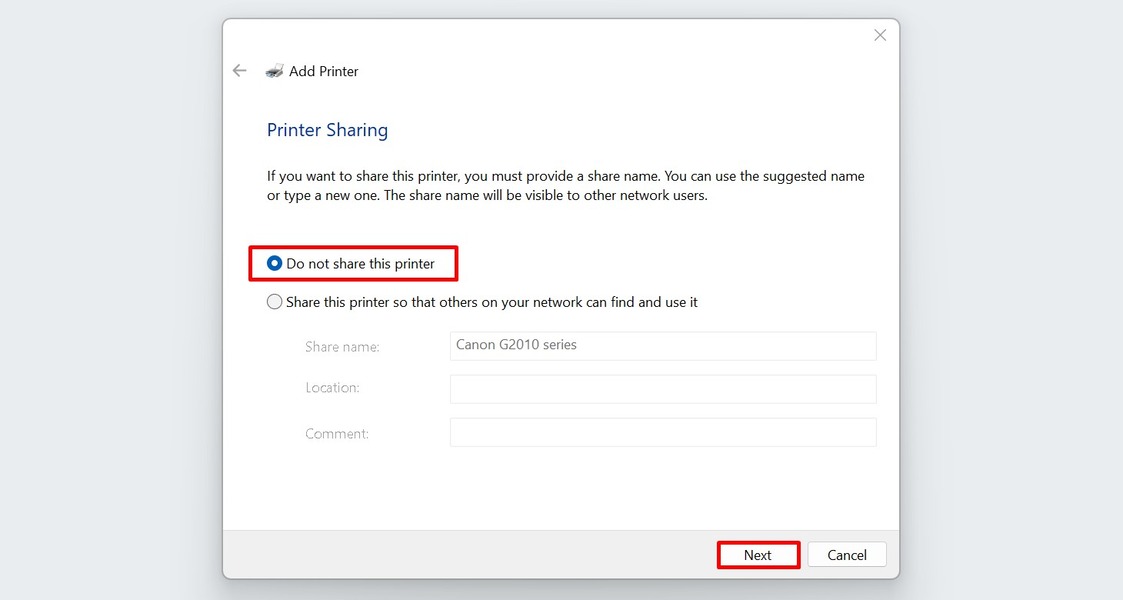This screenshot has height=600, width=1123.
Task: Click the "Printer Sharing" heading
Action: pyautogui.click(x=327, y=130)
